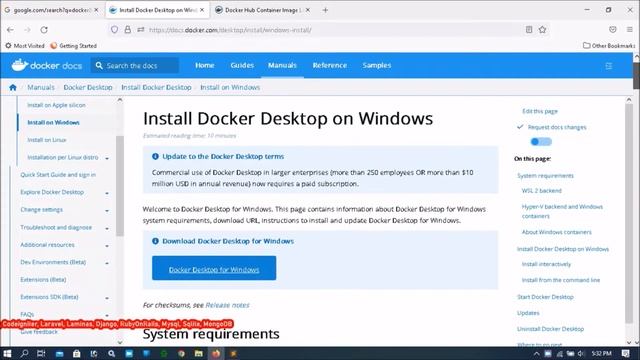Open taskbar search magnifier
The height and width of the screenshot is (360, 640).
coord(24,353)
